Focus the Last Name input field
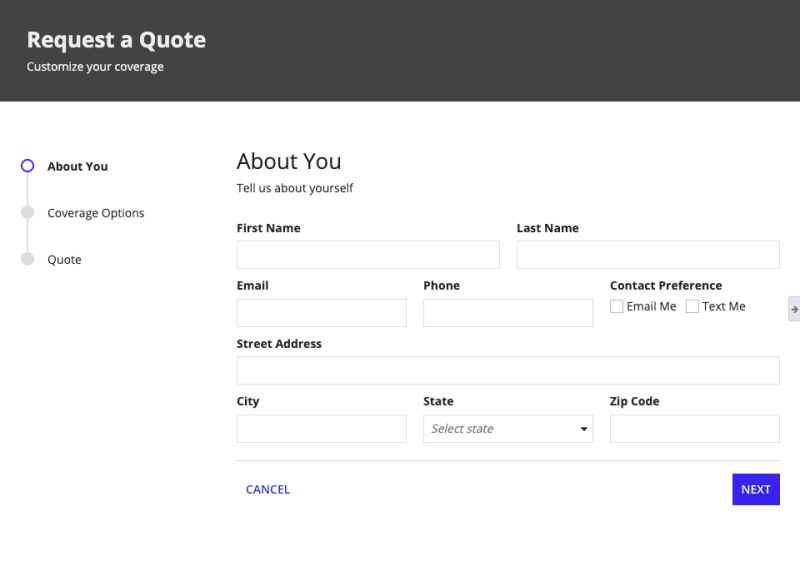 [x=648, y=254]
